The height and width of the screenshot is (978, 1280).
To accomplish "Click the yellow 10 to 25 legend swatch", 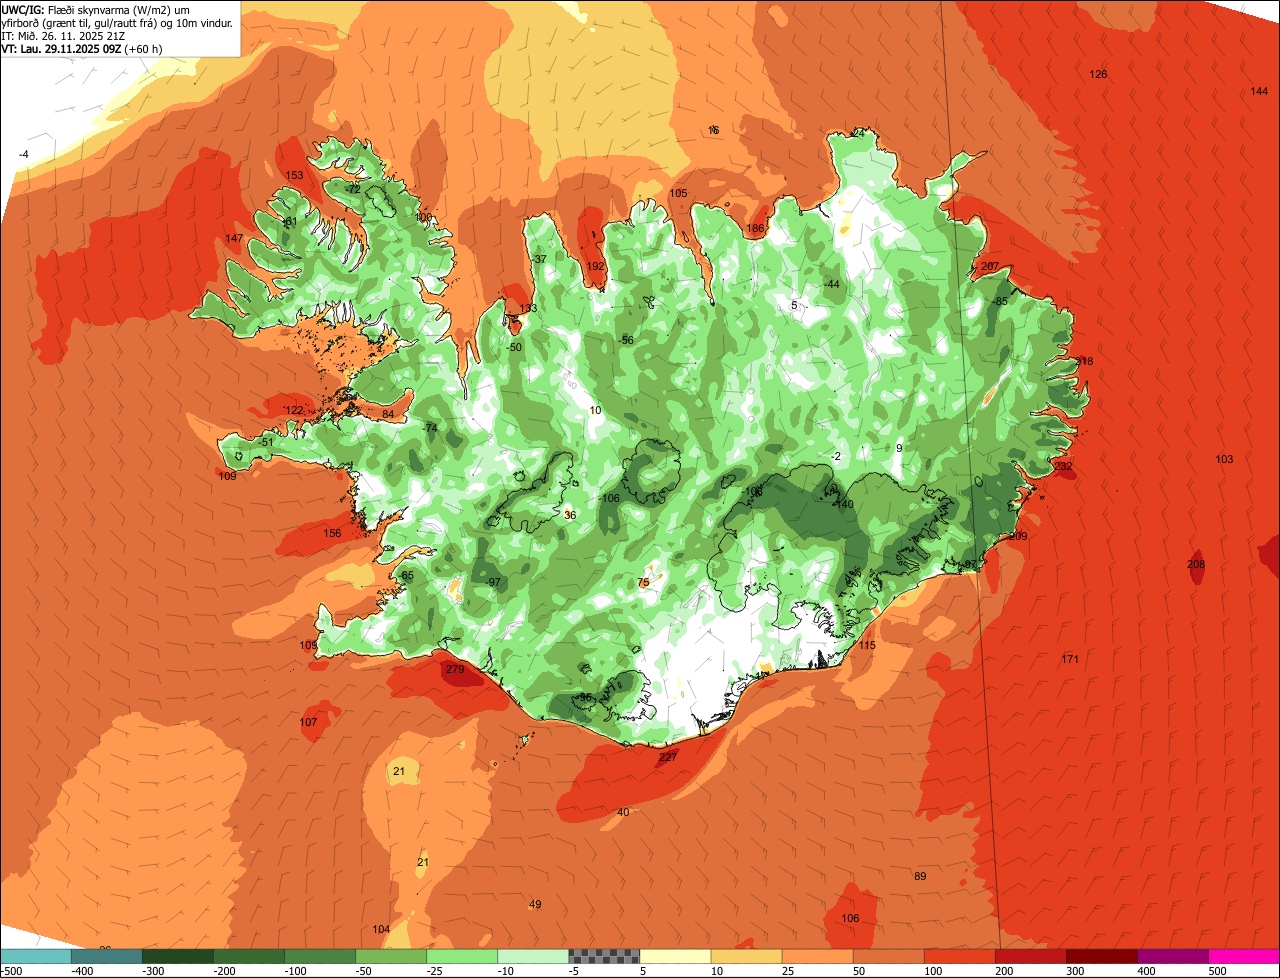I will (x=746, y=956).
